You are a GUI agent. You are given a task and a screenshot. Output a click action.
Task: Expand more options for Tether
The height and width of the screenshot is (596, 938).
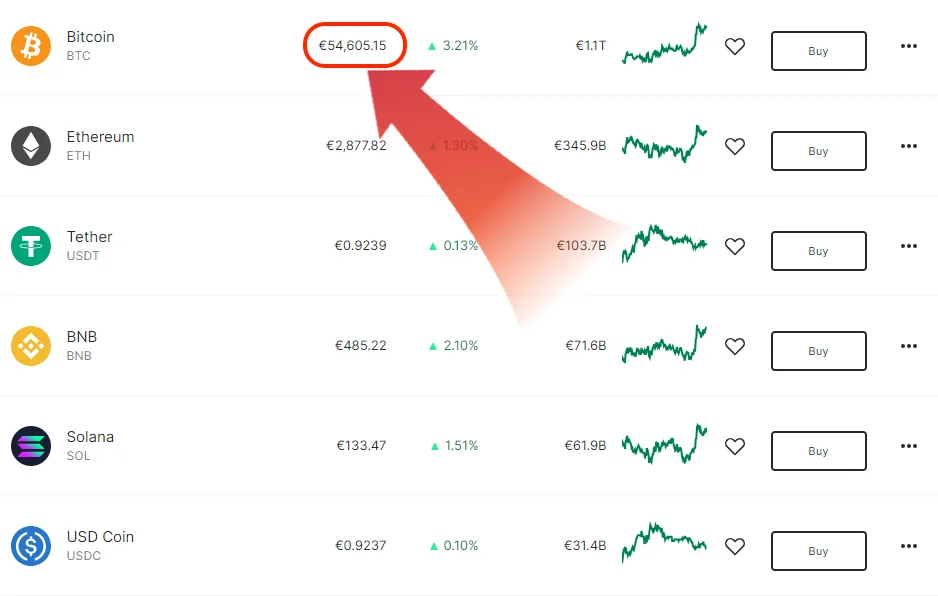(x=908, y=246)
